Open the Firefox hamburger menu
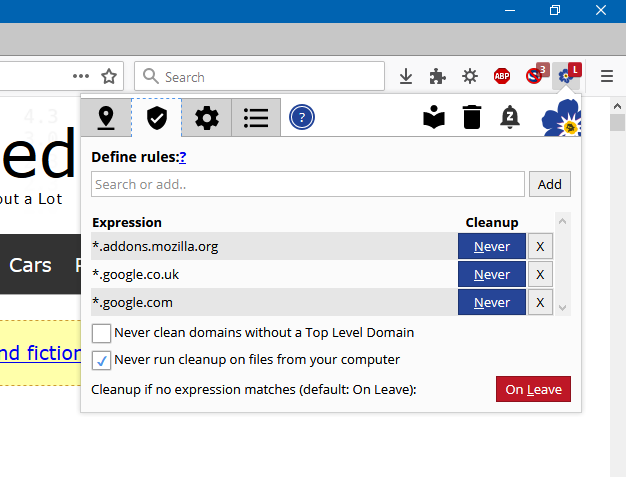 pyautogui.click(x=606, y=77)
